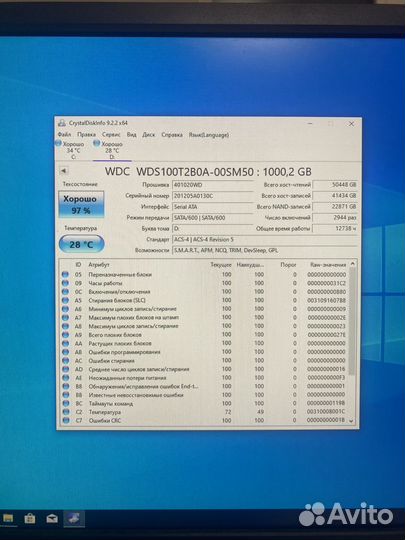The width and height of the screenshot is (405, 540).
Task: Click the status icon of attribute 09
Action: tap(65, 283)
